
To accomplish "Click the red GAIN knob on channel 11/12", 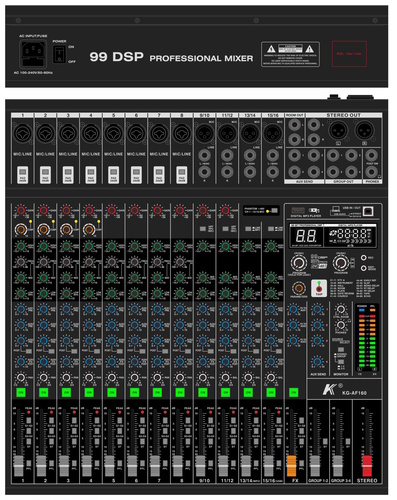I will coord(225,211).
